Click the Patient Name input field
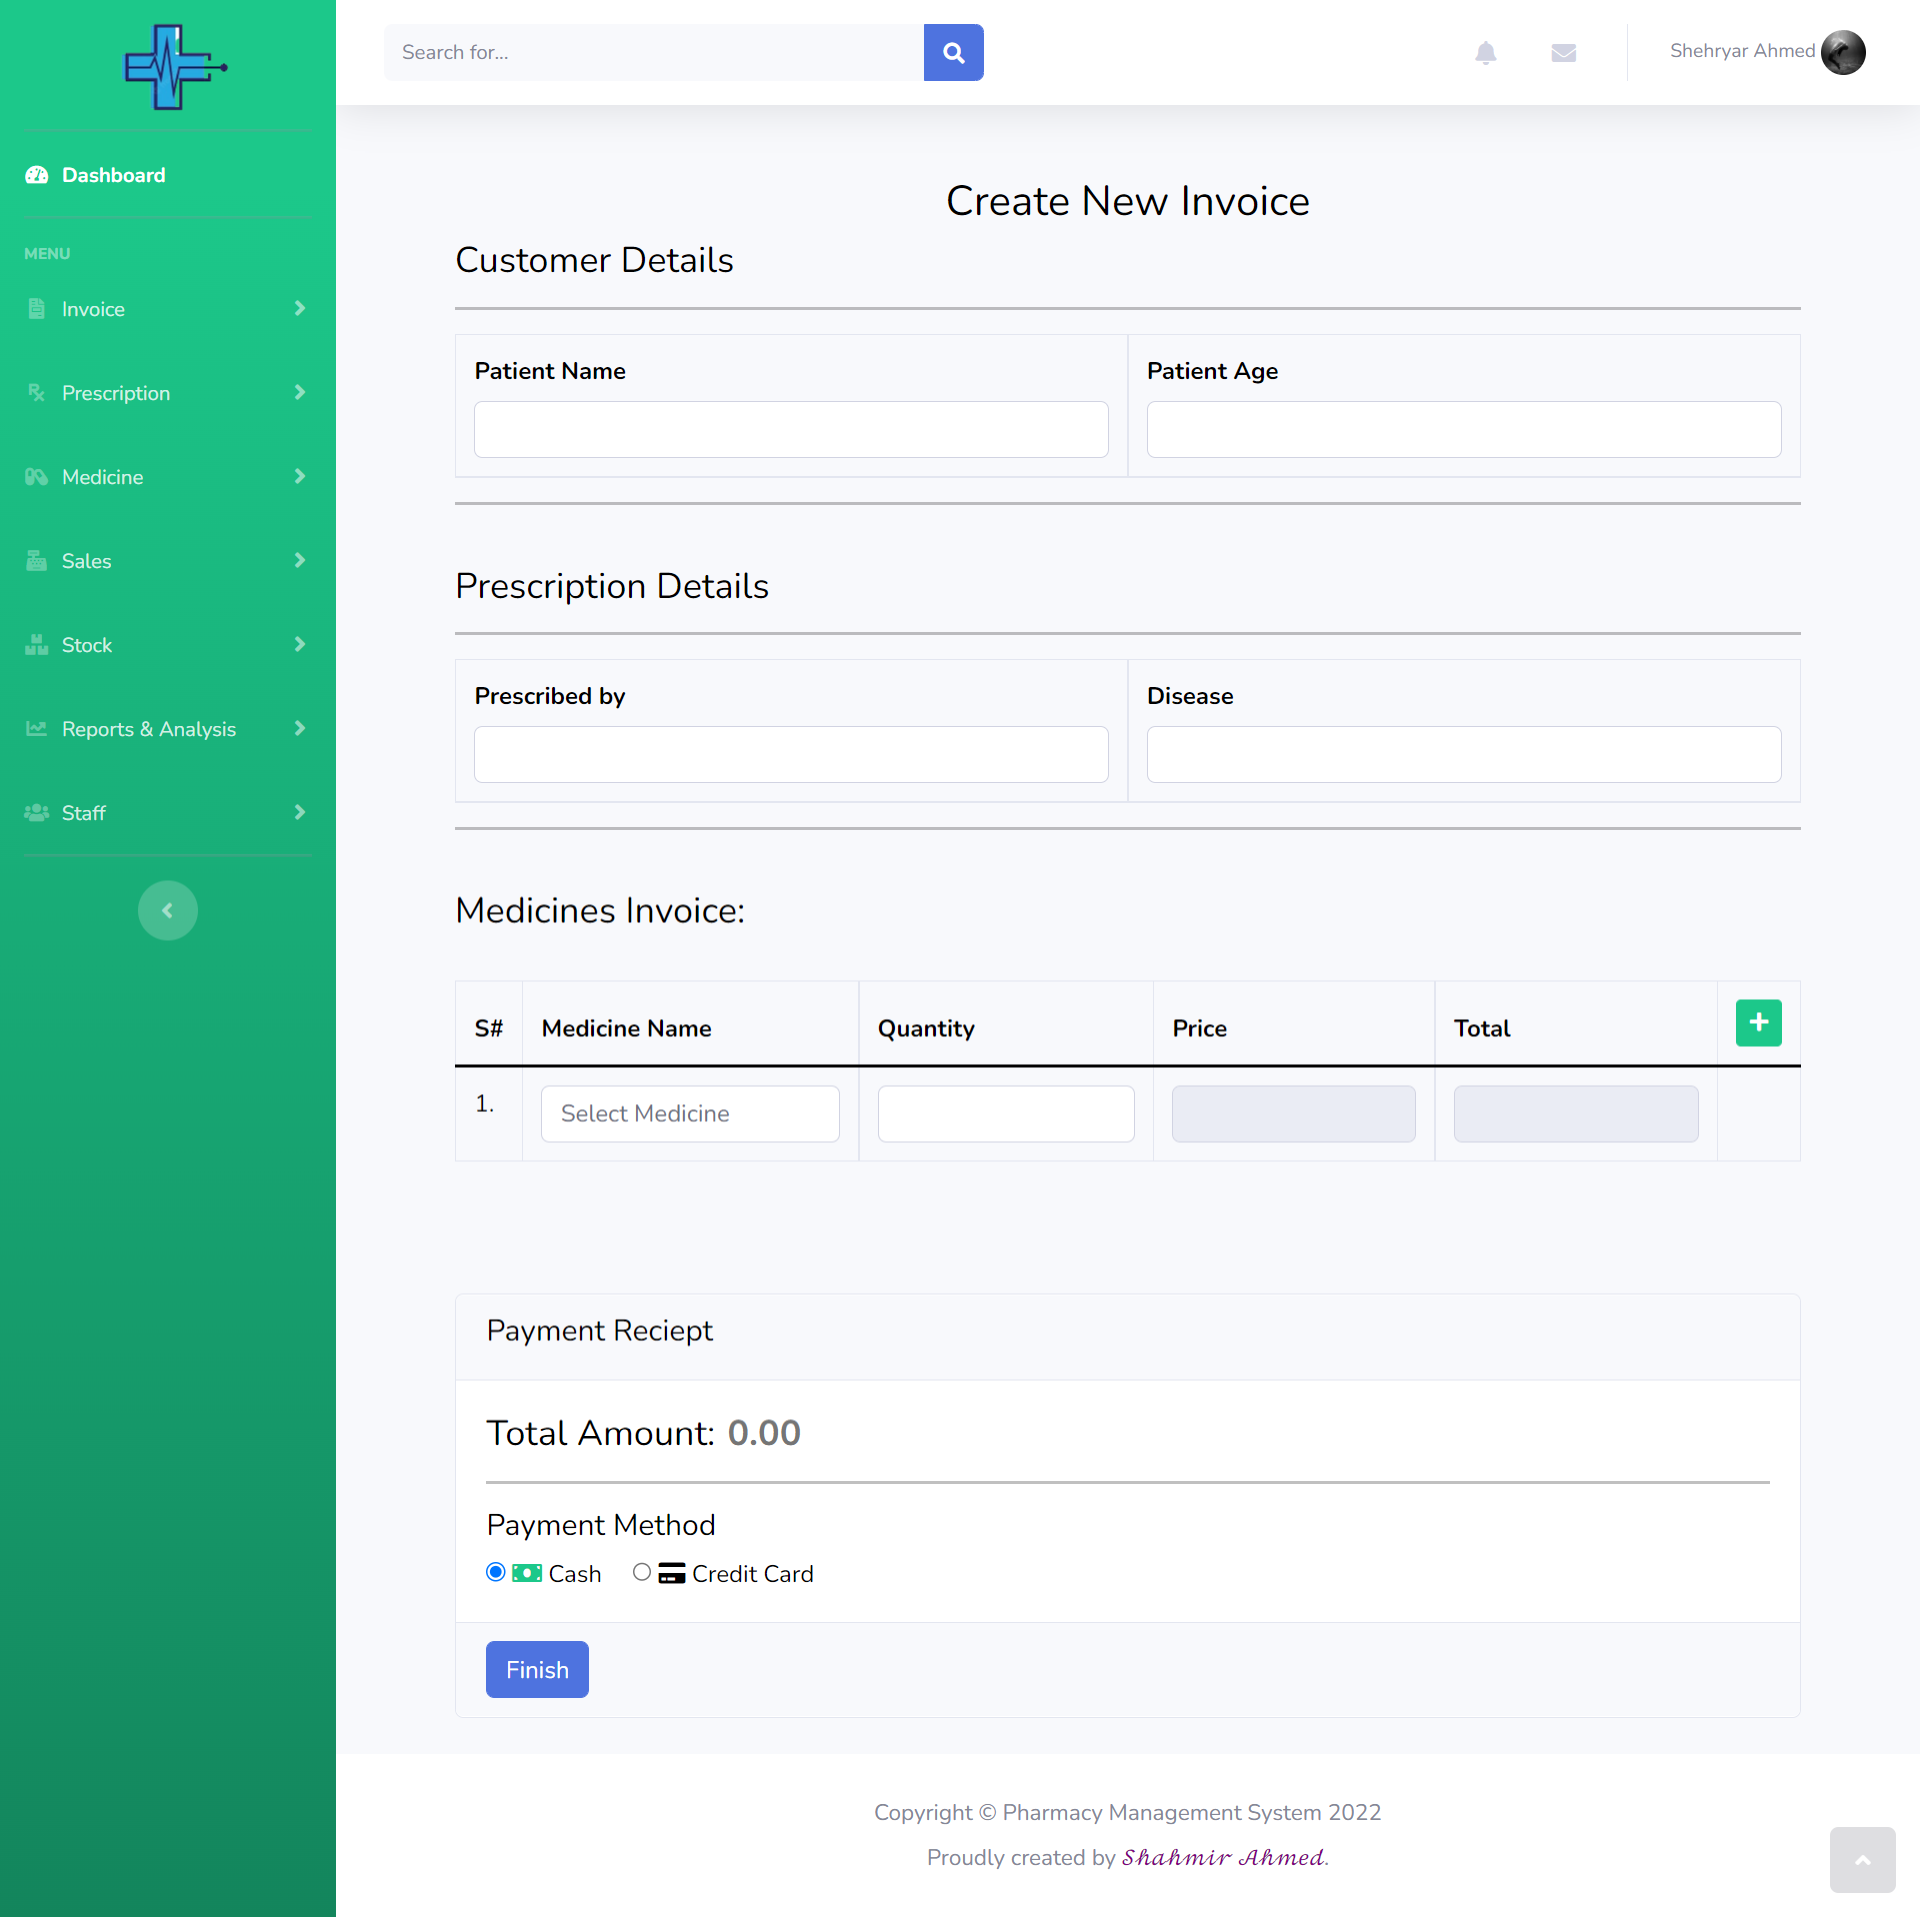 pyautogui.click(x=790, y=430)
